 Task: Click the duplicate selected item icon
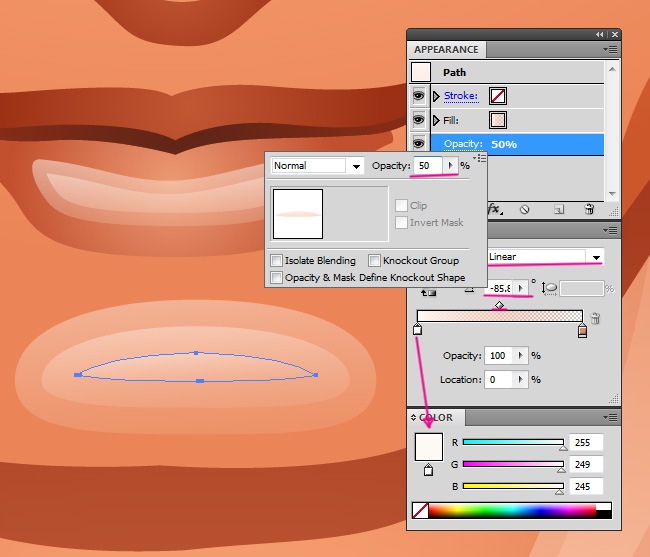coord(559,209)
